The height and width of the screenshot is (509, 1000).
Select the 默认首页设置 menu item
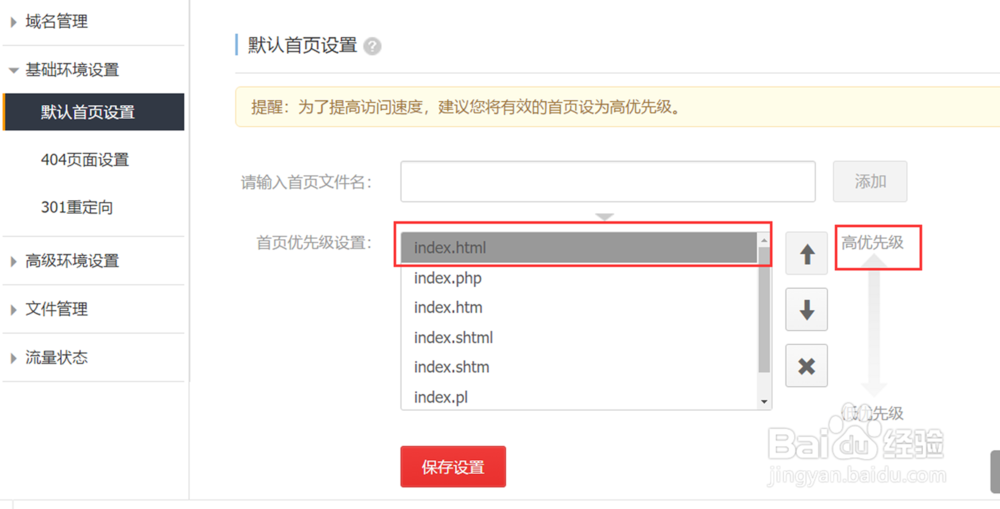coord(88,112)
